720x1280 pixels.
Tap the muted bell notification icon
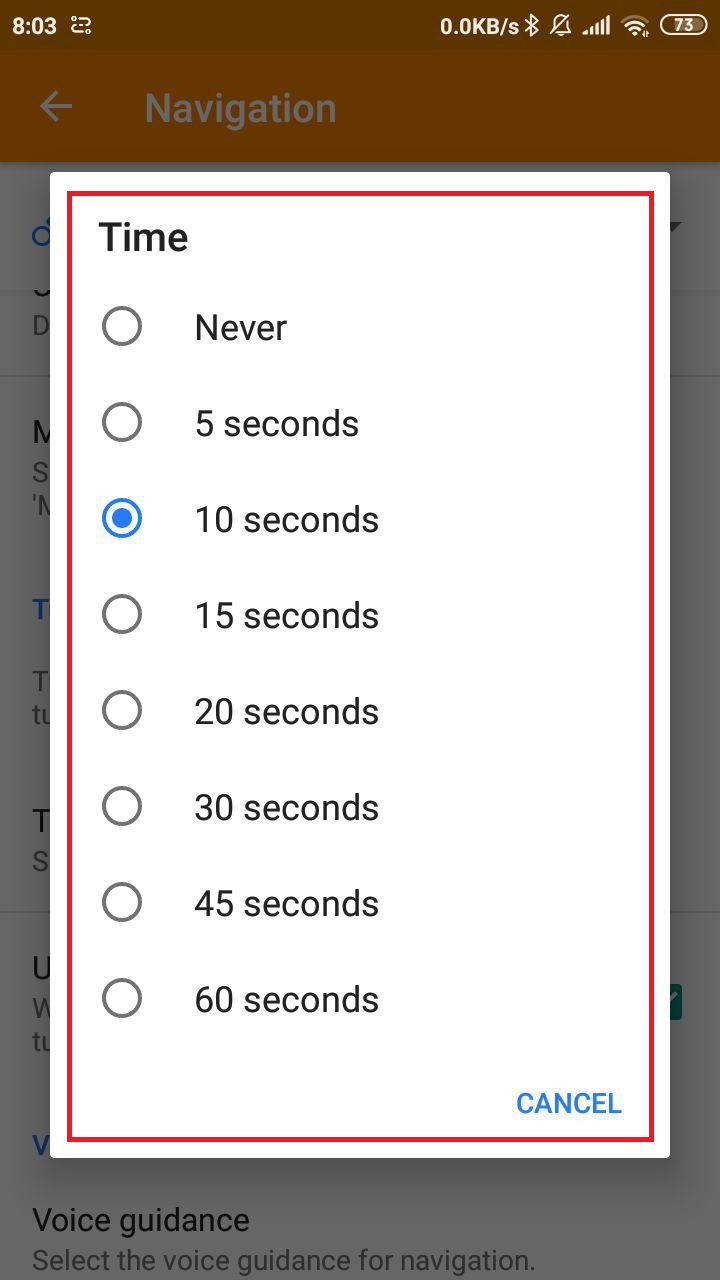[562, 26]
